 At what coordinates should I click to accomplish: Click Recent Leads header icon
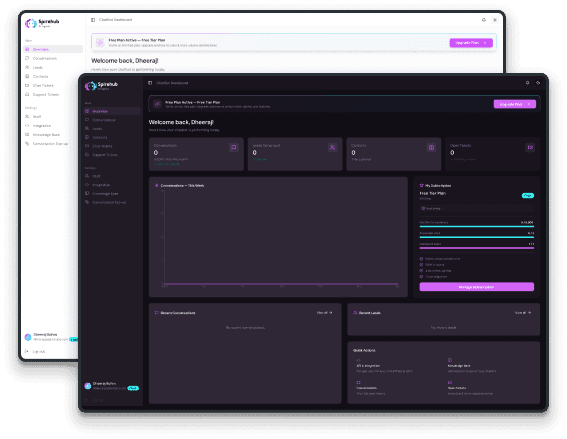[x=355, y=313]
